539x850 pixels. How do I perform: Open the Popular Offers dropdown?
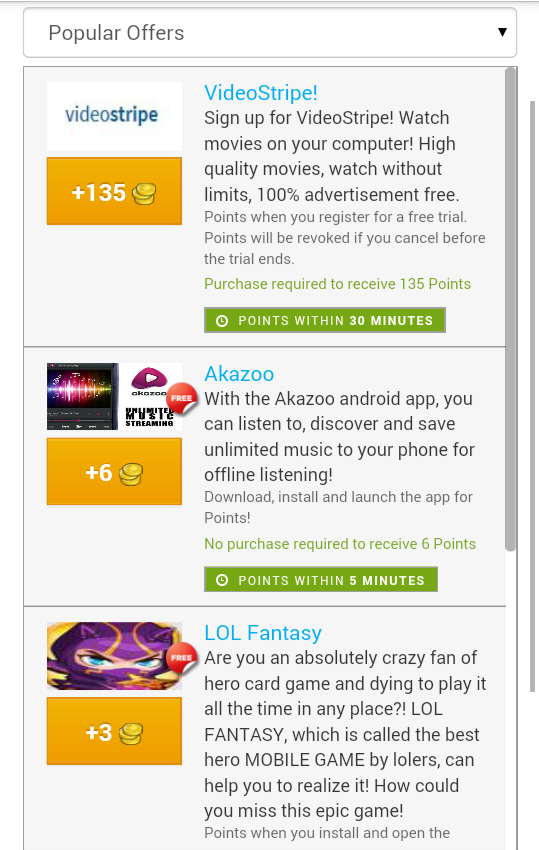coord(270,33)
